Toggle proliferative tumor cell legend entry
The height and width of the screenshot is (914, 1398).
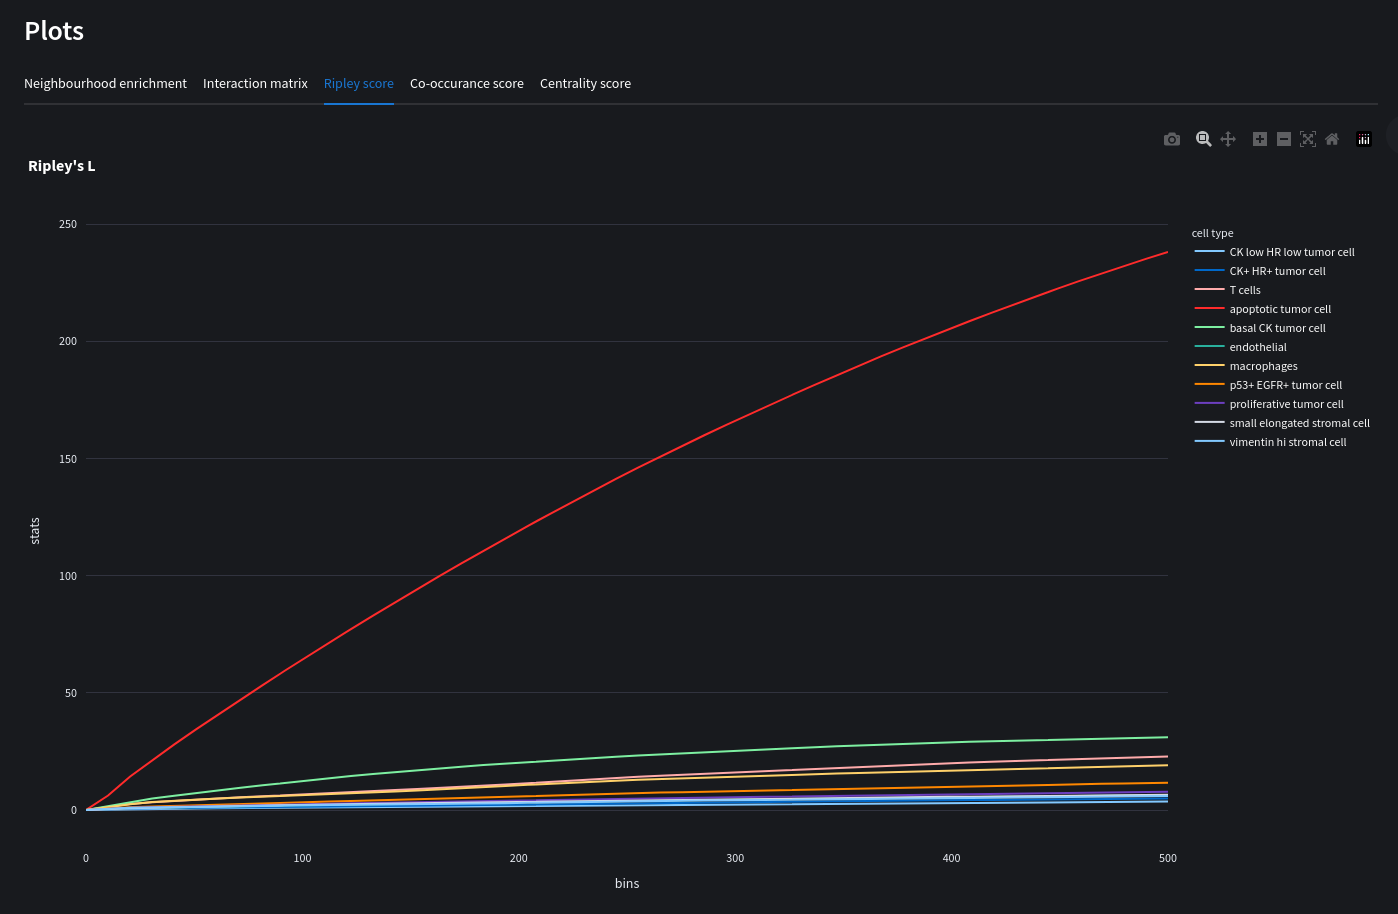click(1269, 404)
